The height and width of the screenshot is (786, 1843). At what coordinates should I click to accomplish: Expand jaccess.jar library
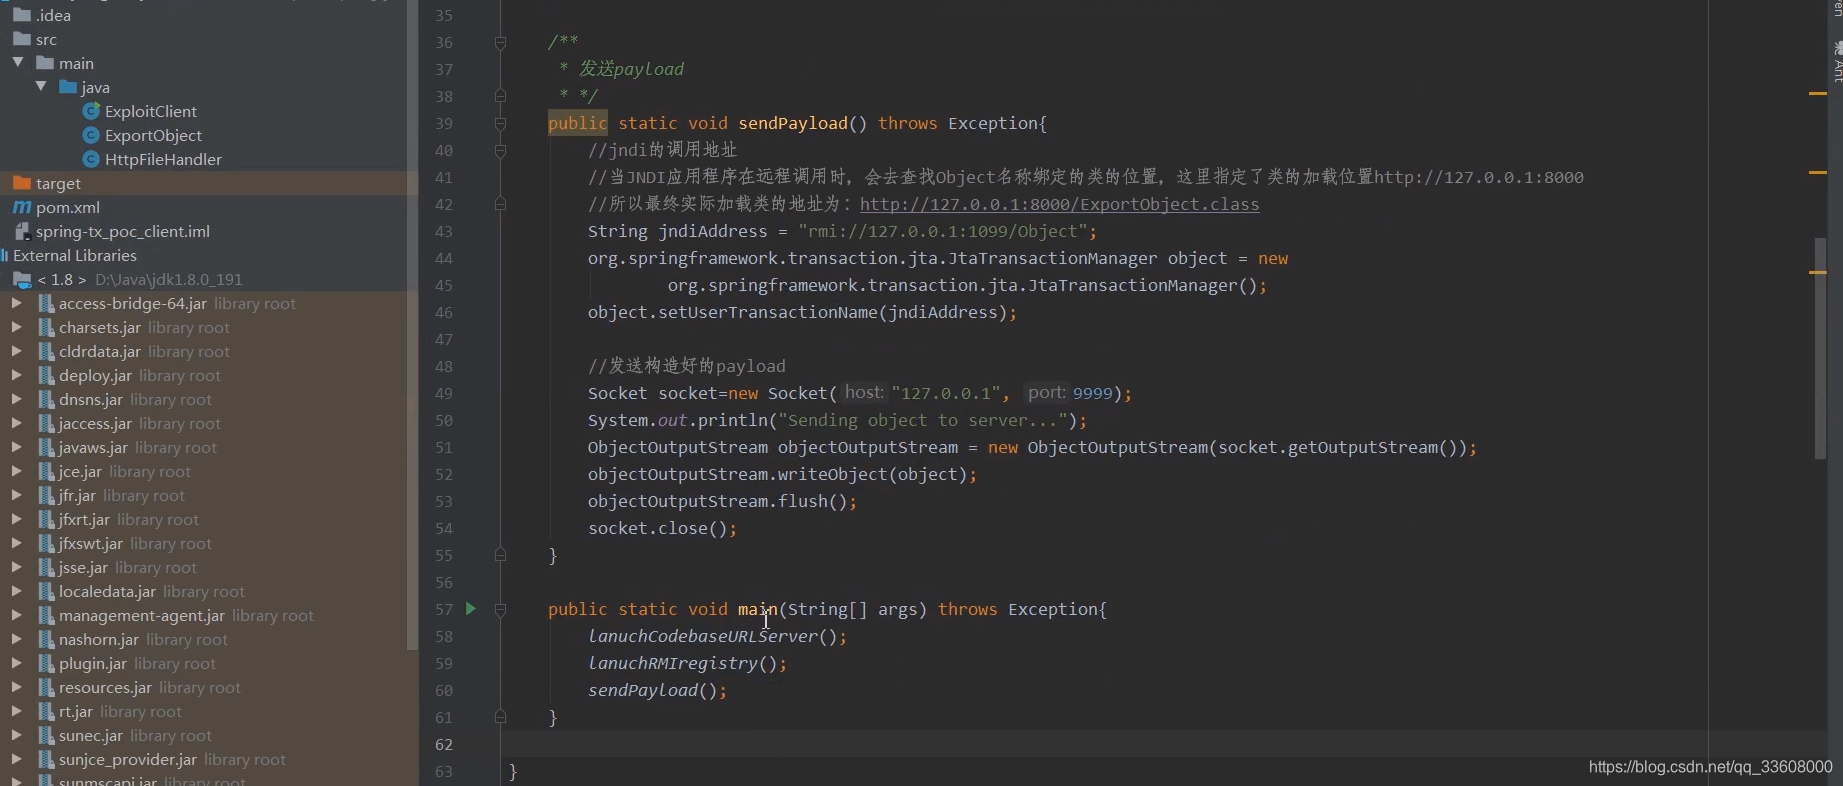coord(17,422)
